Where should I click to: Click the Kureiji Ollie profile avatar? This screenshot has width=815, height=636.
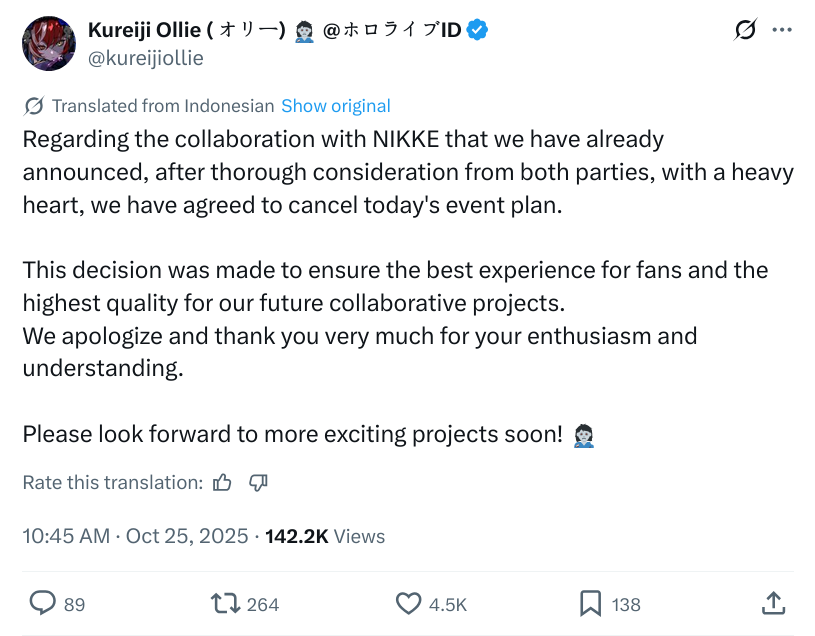point(49,43)
